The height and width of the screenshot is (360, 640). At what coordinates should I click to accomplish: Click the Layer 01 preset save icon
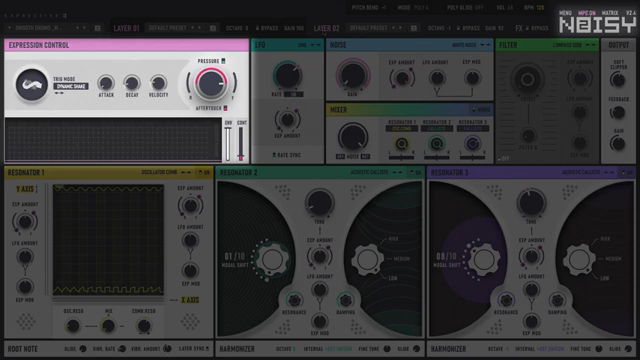[213, 28]
